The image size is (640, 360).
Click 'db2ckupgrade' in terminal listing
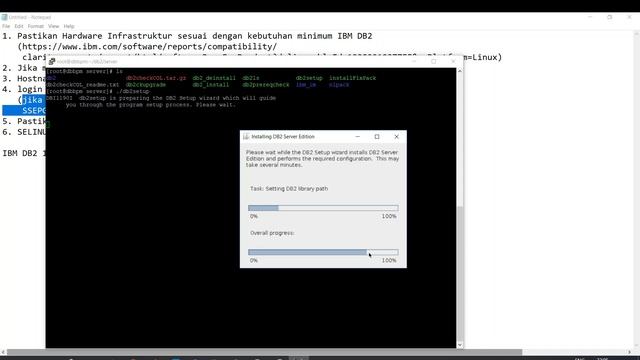(146, 85)
